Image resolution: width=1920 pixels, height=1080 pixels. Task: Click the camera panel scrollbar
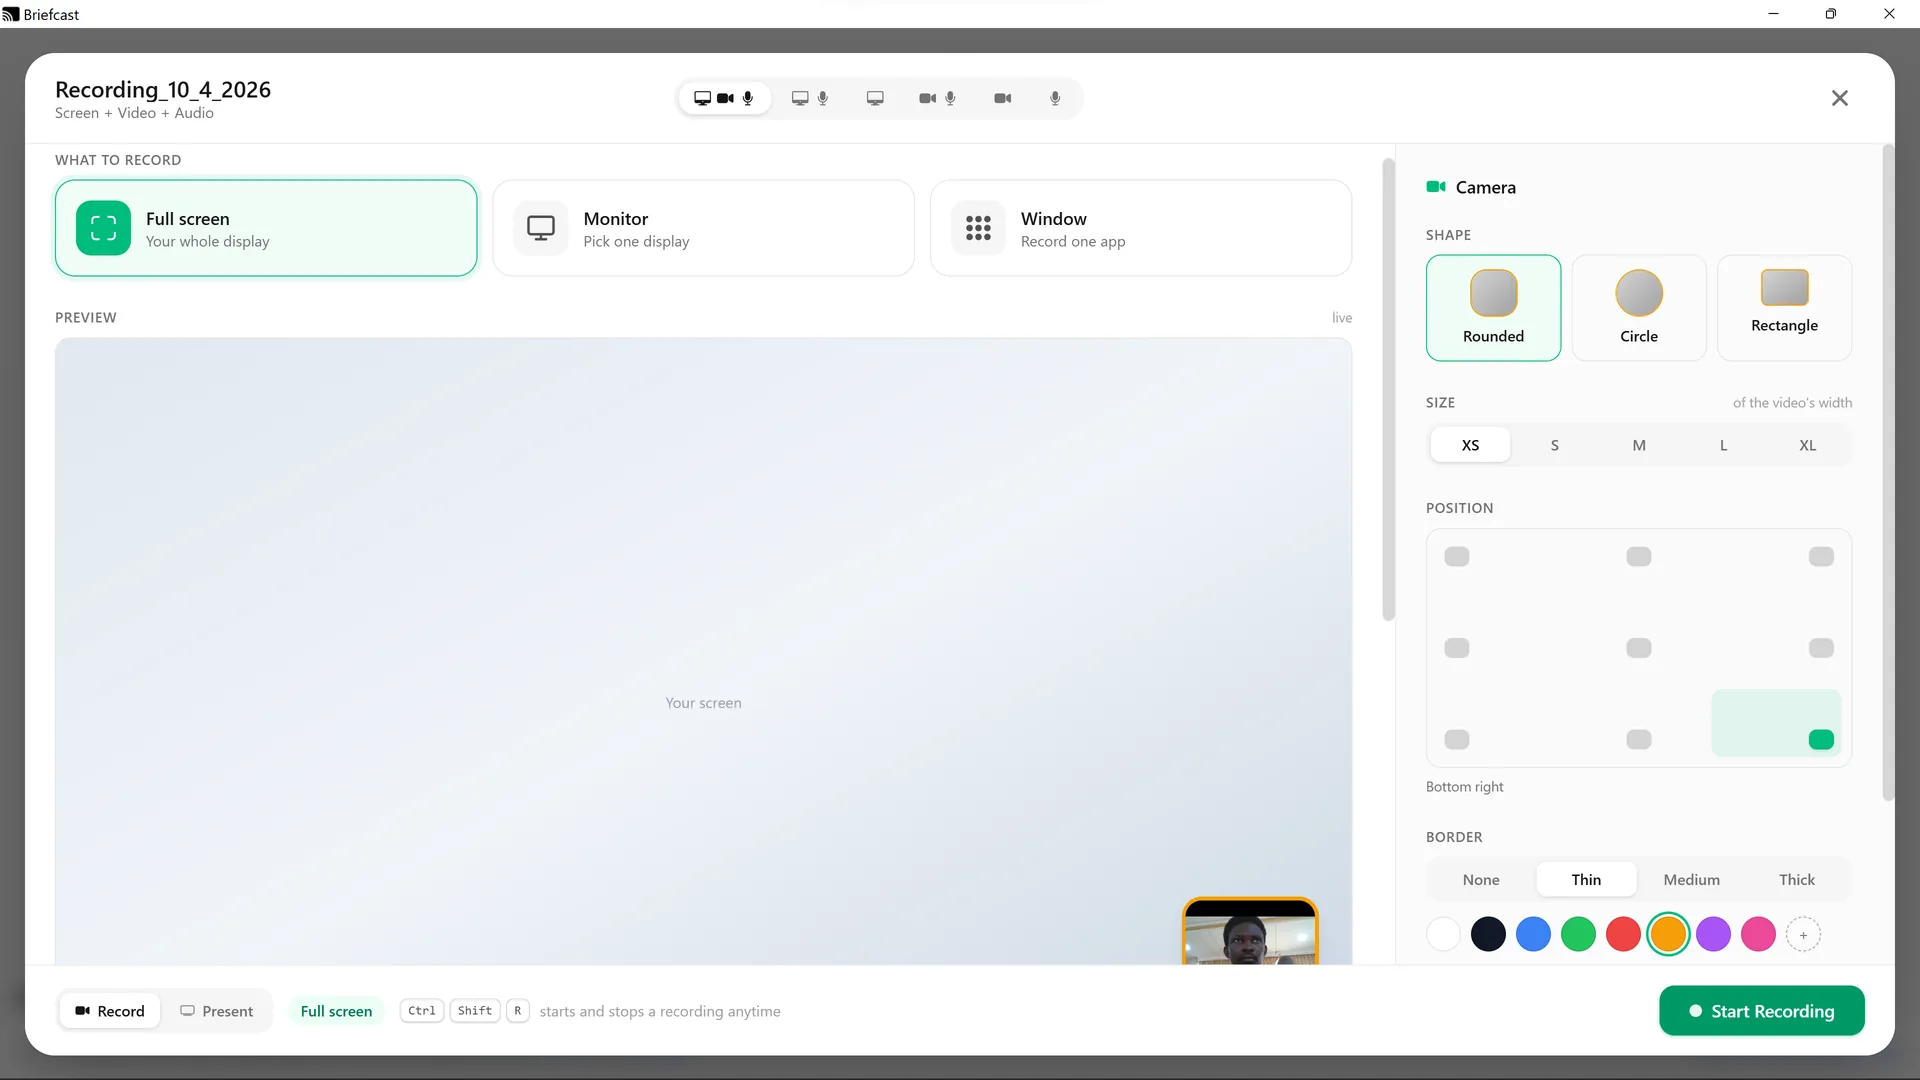click(x=1888, y=472)
